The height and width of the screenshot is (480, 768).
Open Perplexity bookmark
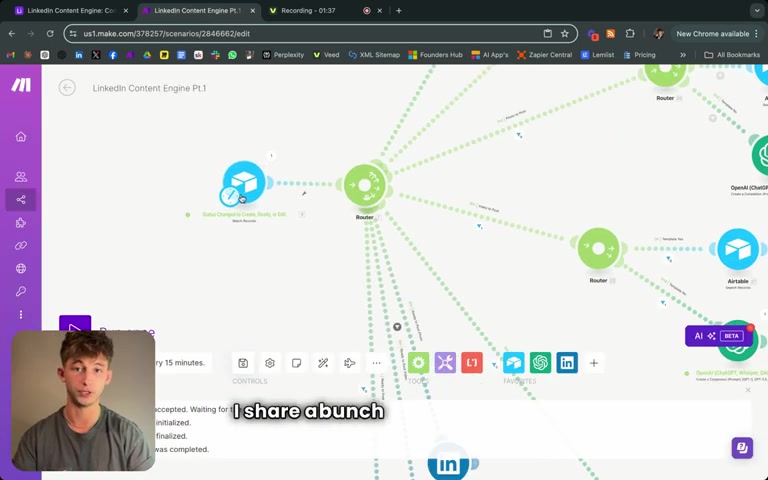283,55
